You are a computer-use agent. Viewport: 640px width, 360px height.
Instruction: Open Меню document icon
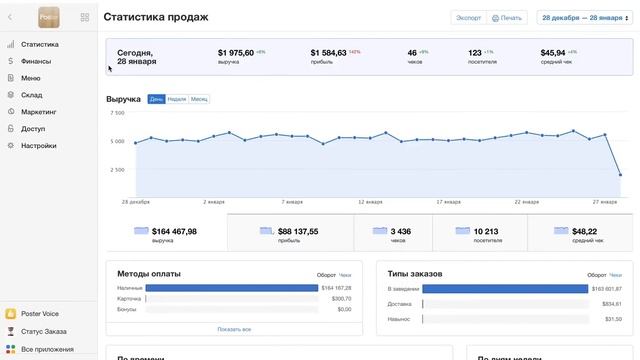point(11,78)
